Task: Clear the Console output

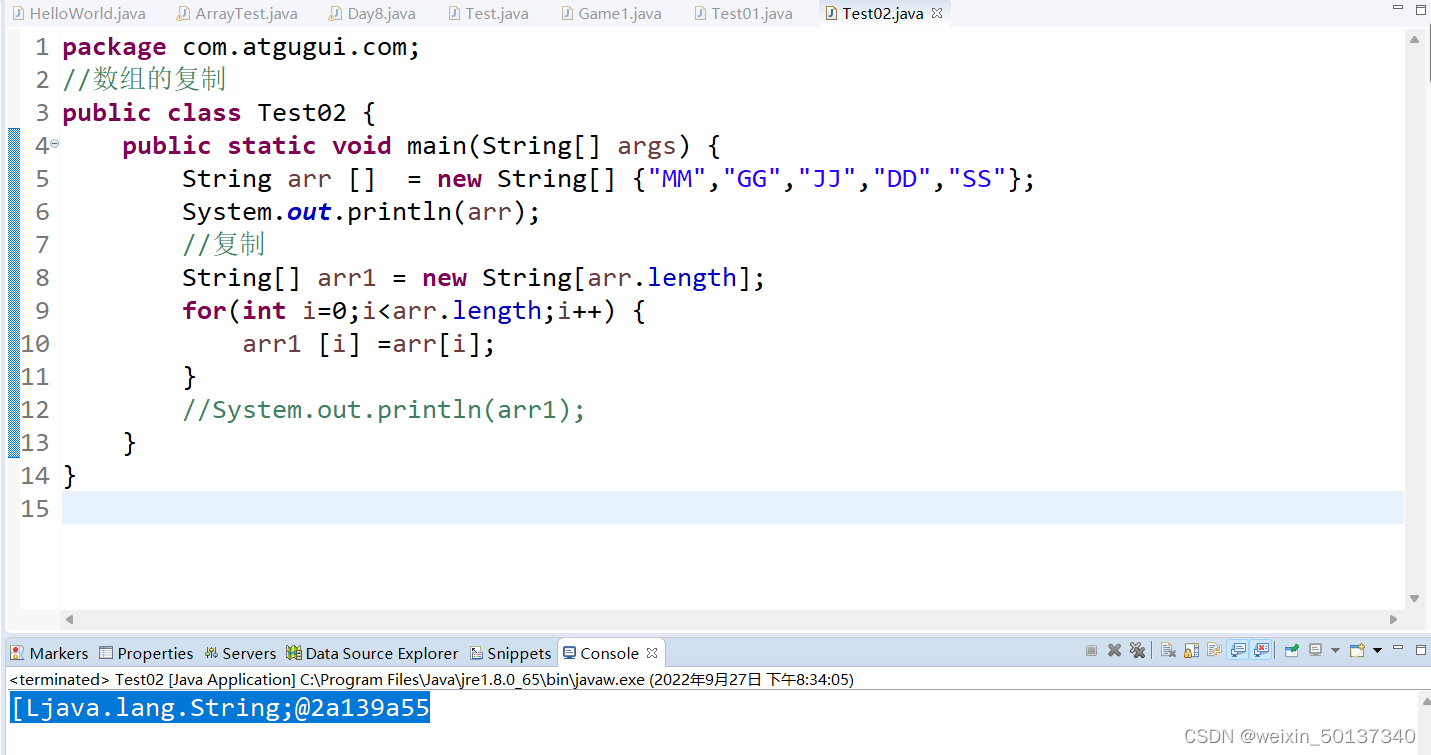Action: [x=1167, y=650]
